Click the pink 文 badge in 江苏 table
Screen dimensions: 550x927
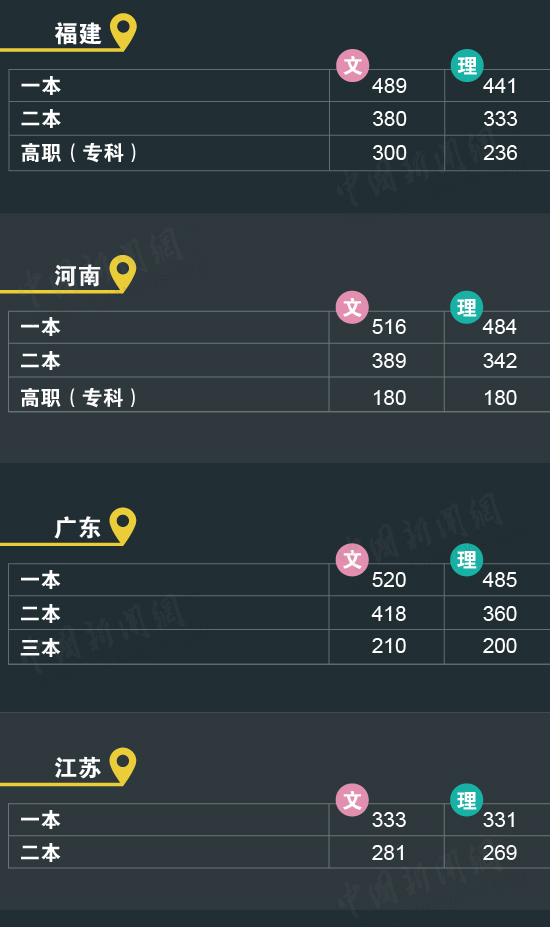pos(352,800)
